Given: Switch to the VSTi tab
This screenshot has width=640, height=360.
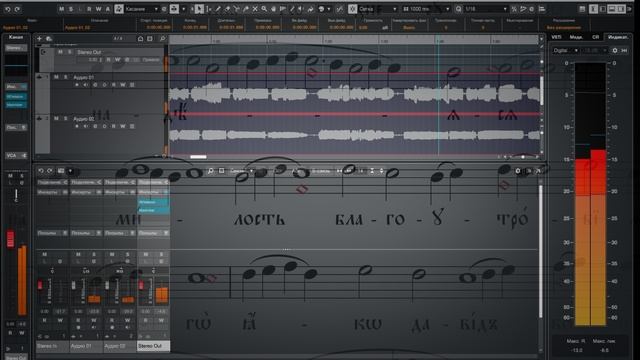Looking at the screenshot, I should tap(556, 37).
